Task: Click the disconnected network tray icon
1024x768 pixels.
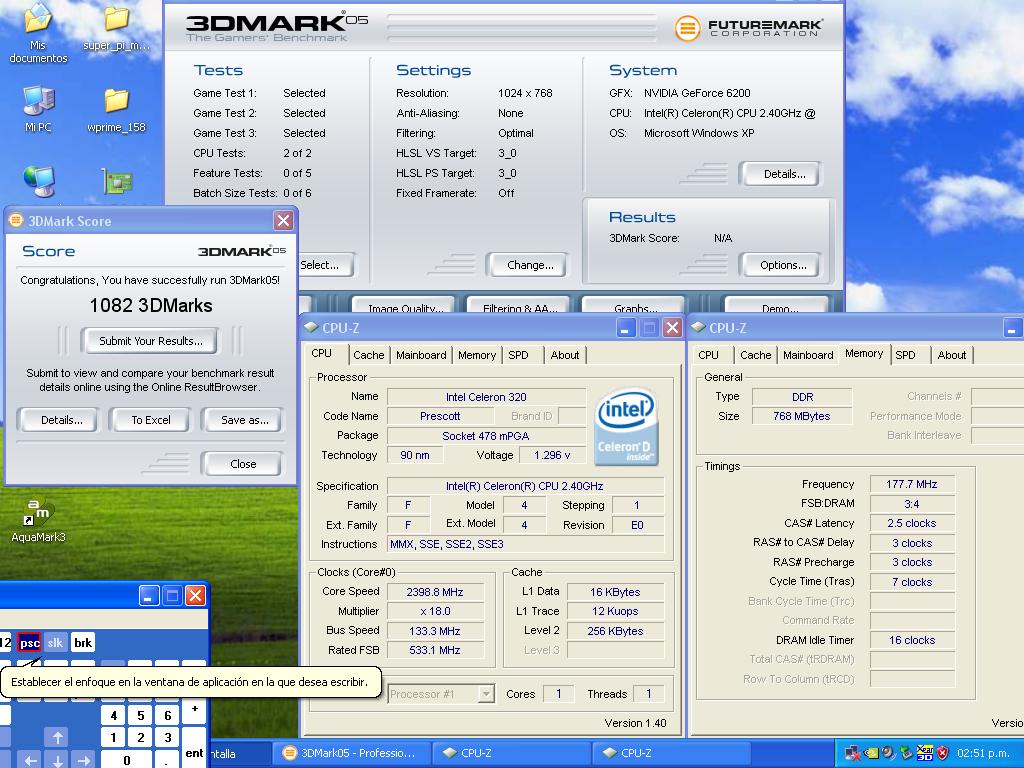Action: coord(852,753)
